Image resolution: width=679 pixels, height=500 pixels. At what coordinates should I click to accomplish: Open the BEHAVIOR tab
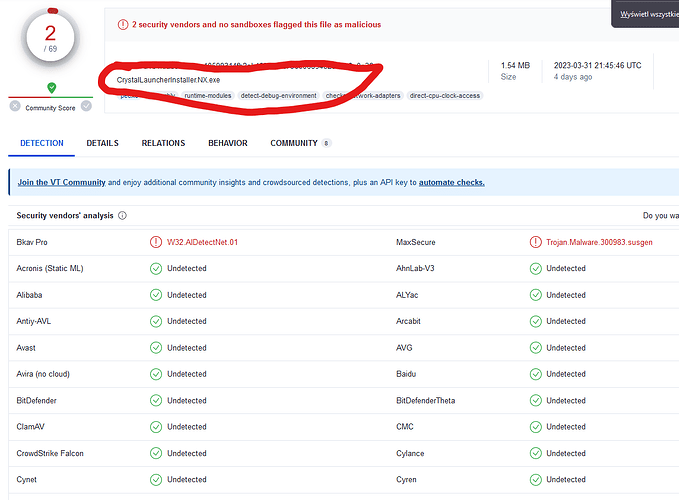pyautogui.click(x=228, y=143)
